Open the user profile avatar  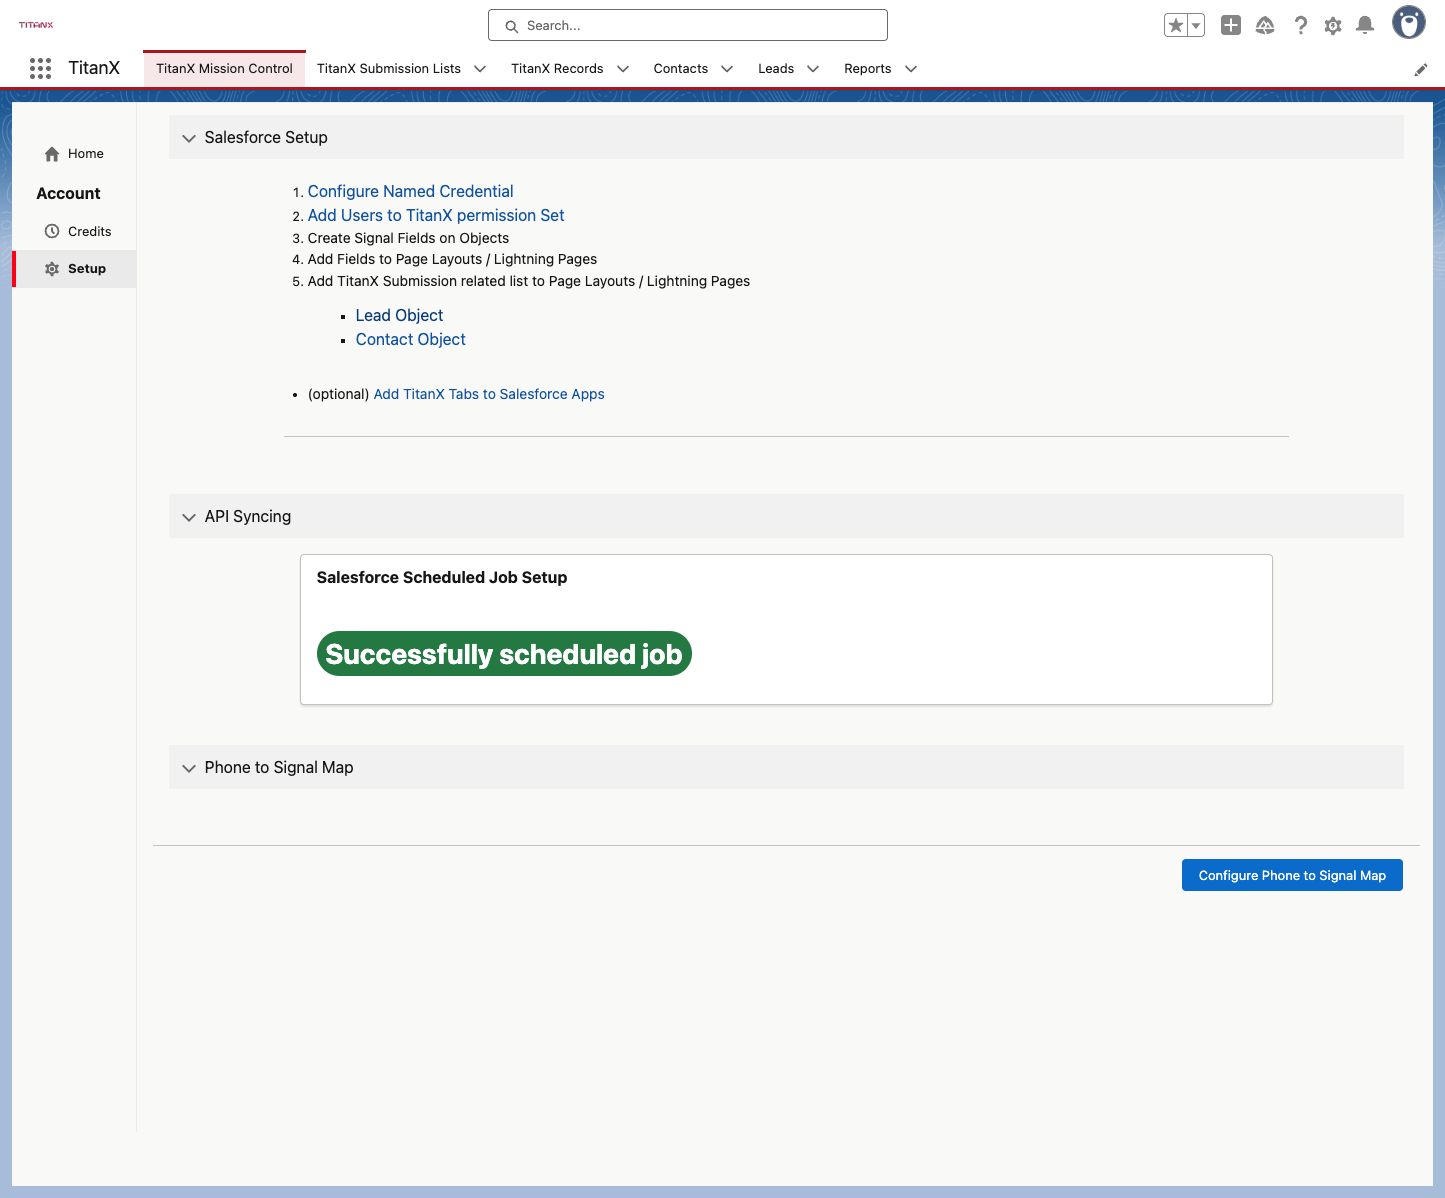(x=1409, y=22)
